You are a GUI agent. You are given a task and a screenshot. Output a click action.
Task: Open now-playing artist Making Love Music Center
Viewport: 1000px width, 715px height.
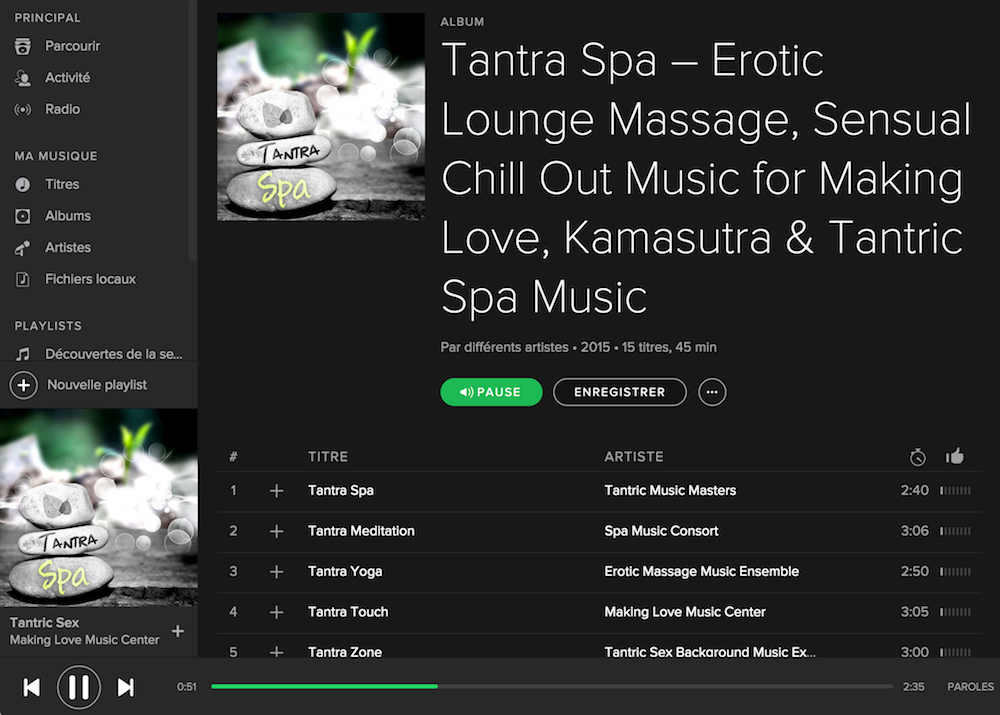(84, 640)
